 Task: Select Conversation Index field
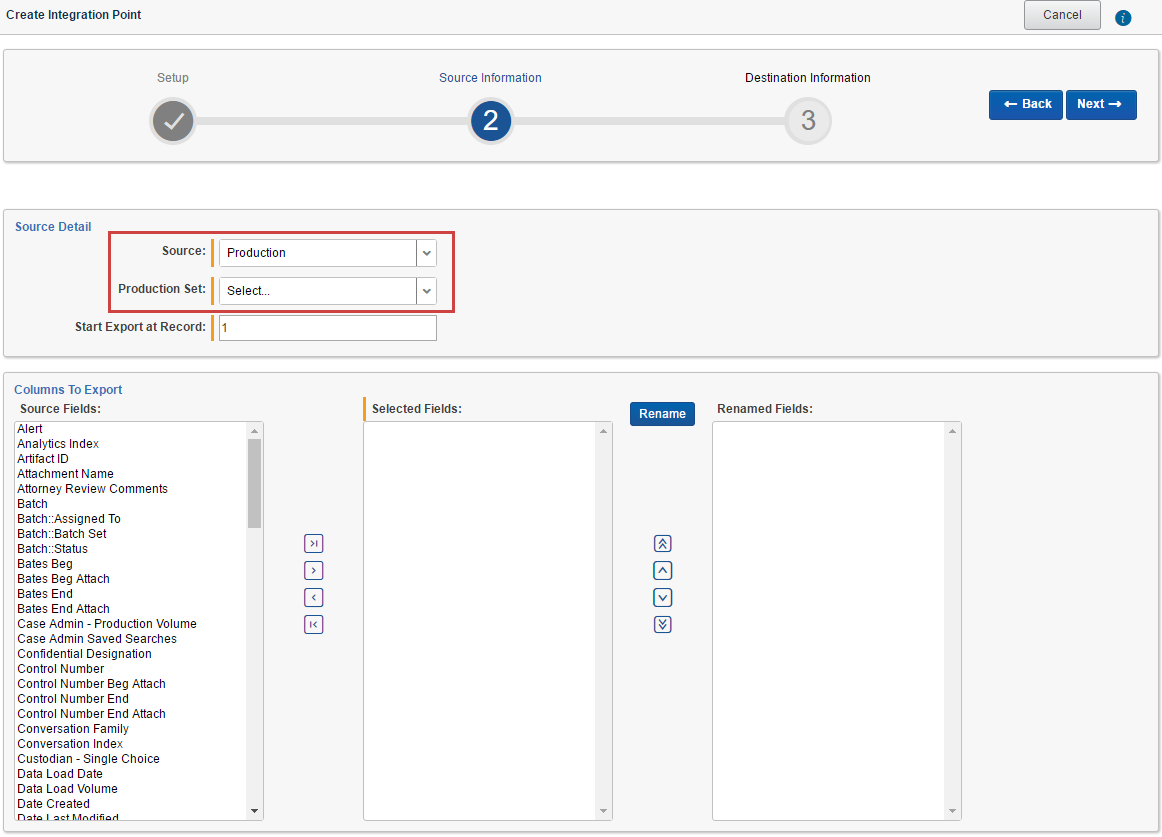70,744
